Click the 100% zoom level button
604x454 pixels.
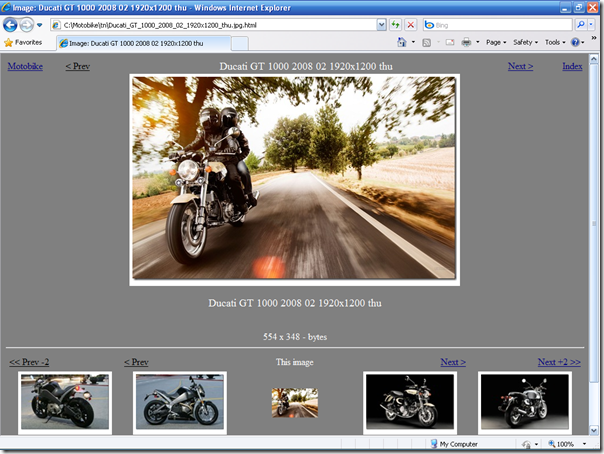(x=561, y=444)
